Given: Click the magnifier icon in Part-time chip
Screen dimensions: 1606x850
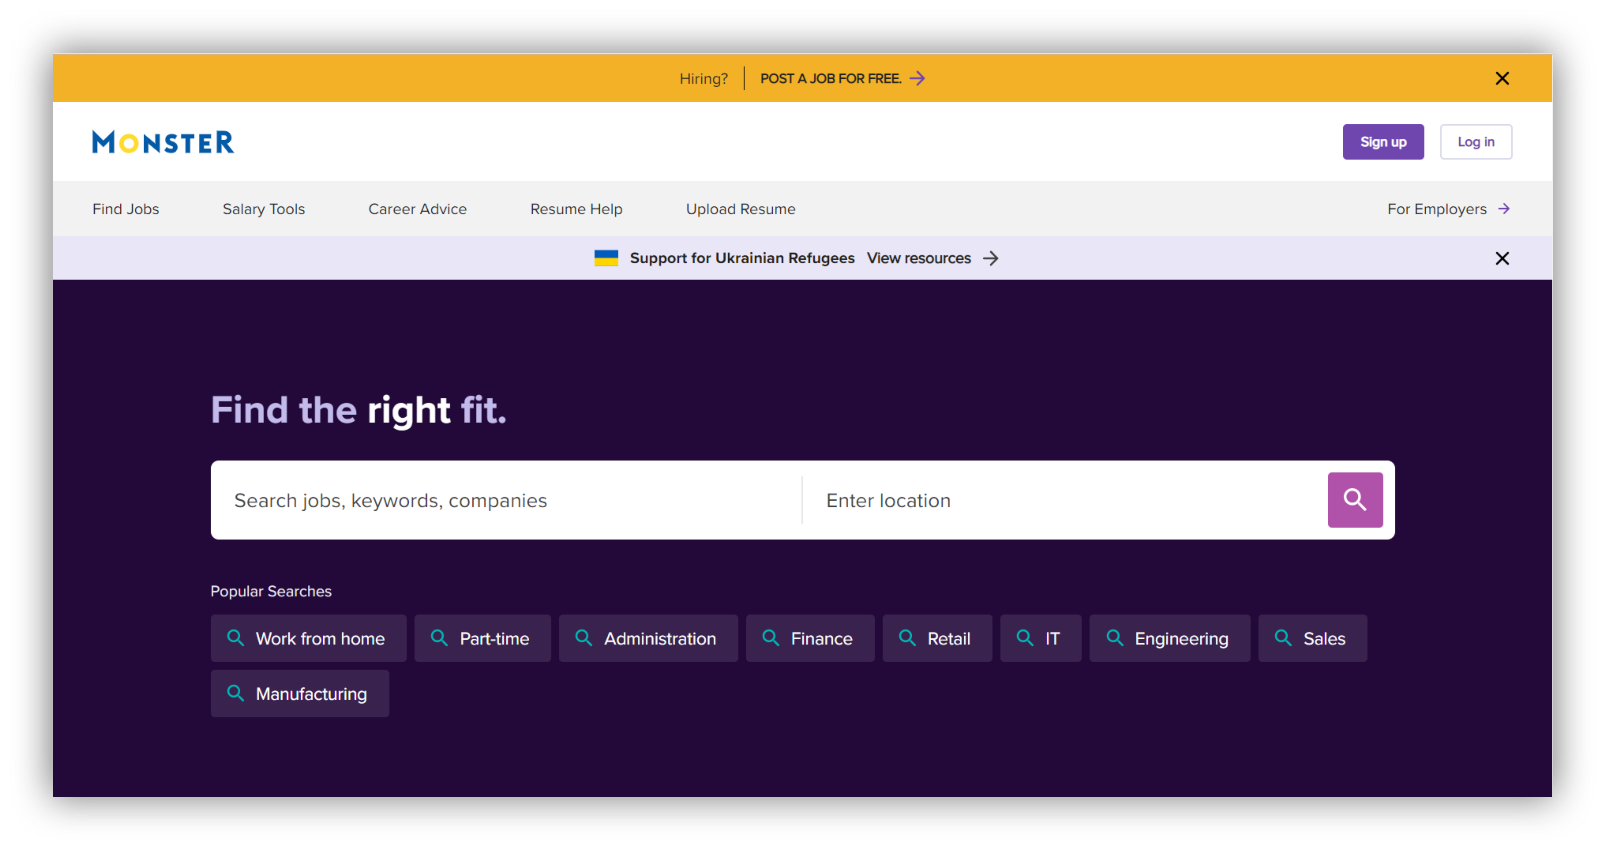Looking at the screenshot, I should tap(439, 638).
